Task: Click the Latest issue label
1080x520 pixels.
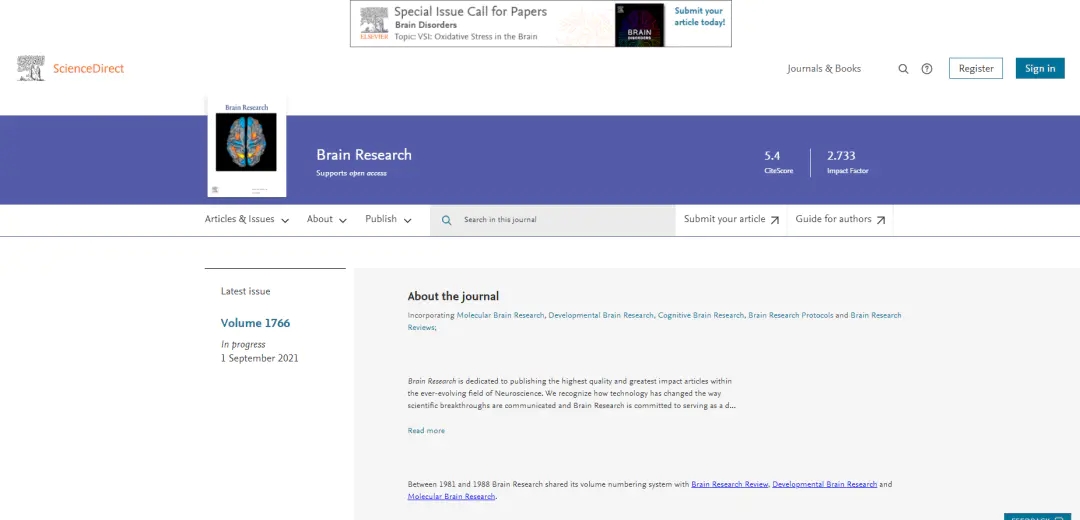Action: (245, 291)
